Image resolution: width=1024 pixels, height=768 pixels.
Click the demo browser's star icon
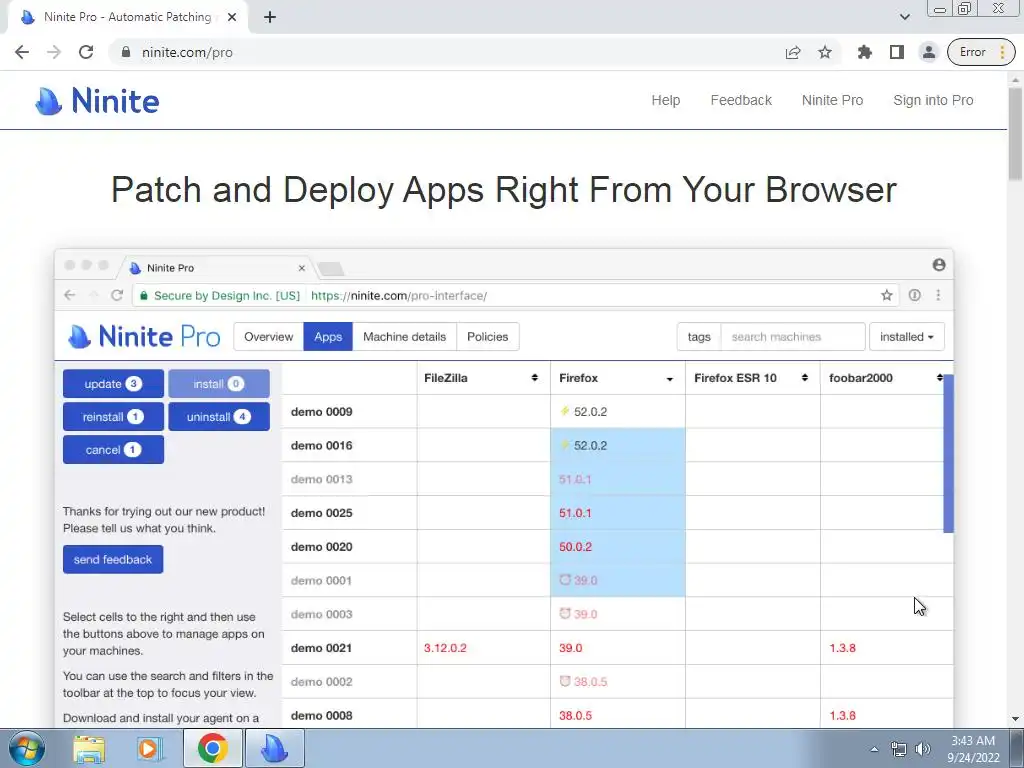click(886, 295)
